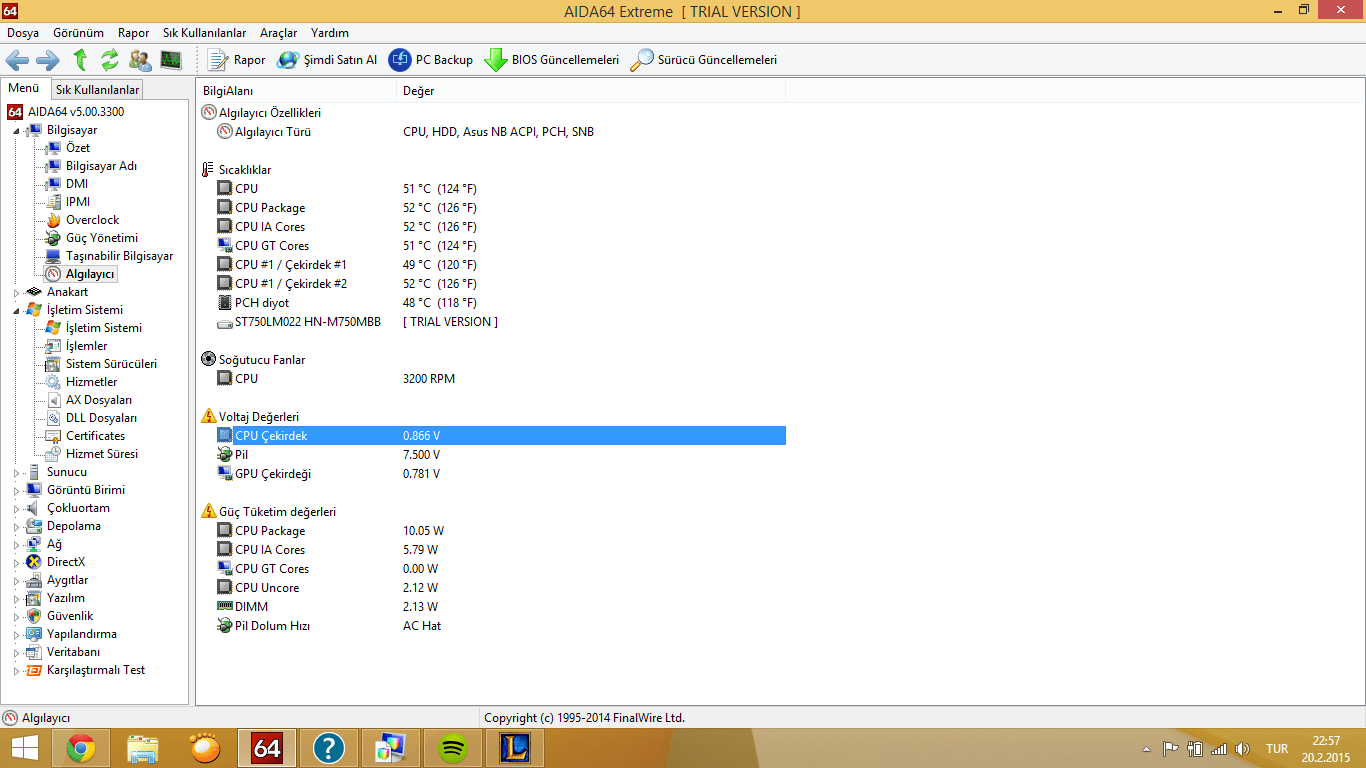
Task: Open League of Legends taskbar icon
Action: coord(514,748)
